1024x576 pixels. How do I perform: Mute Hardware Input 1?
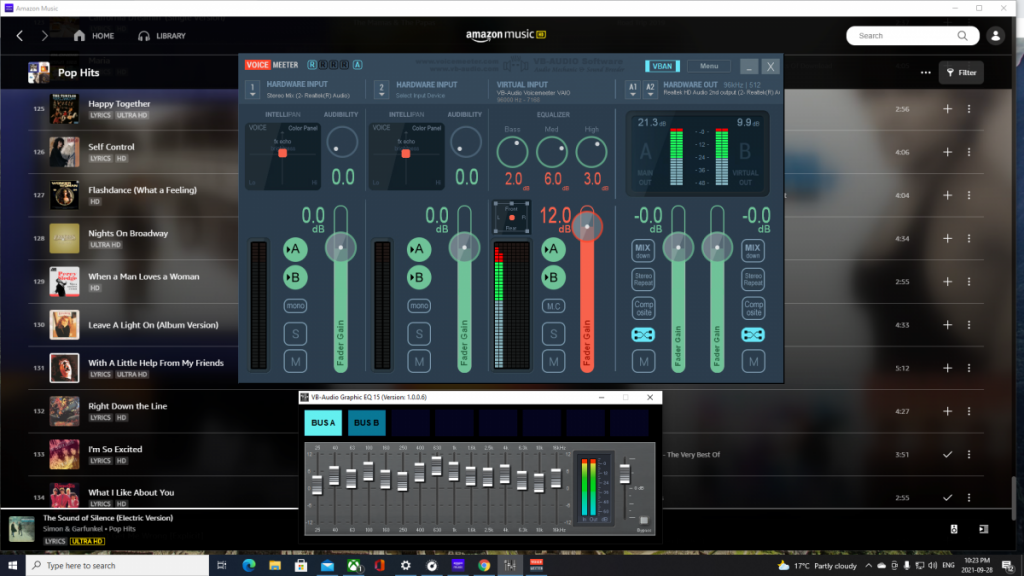pyautogui.click(x=295, y=361)
